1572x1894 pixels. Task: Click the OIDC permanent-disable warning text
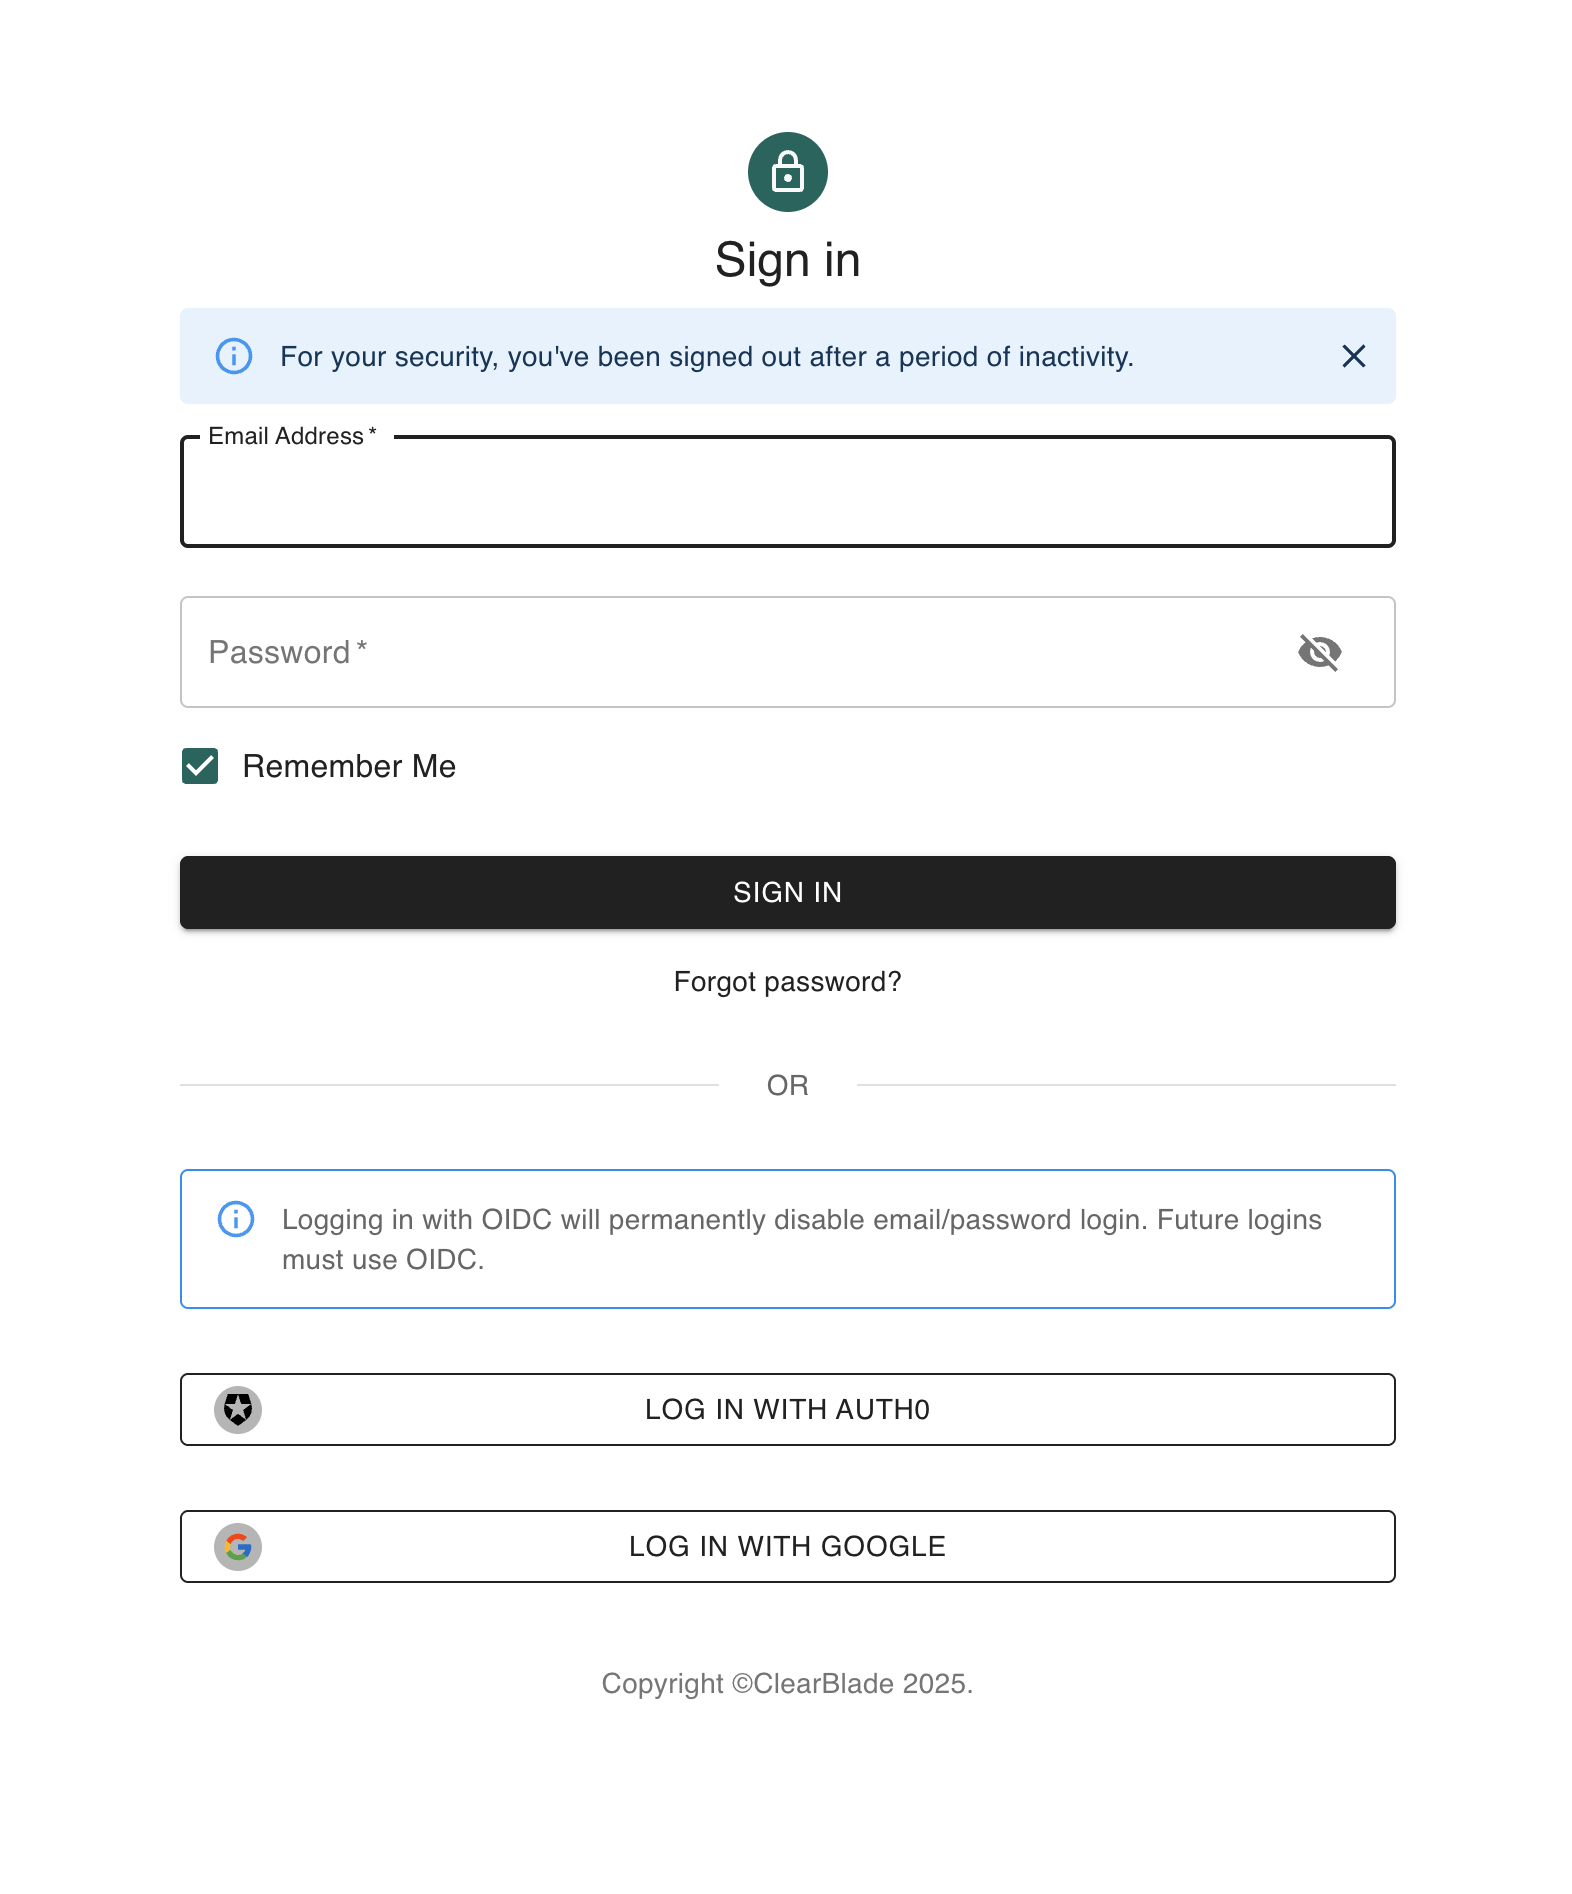coord(800,1239)
